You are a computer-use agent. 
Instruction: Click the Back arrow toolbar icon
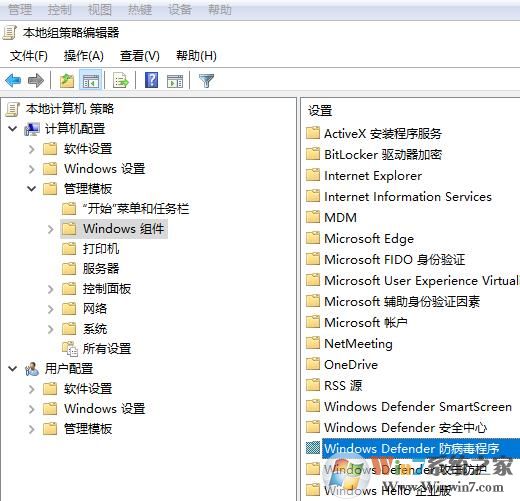tap(13, 80)
